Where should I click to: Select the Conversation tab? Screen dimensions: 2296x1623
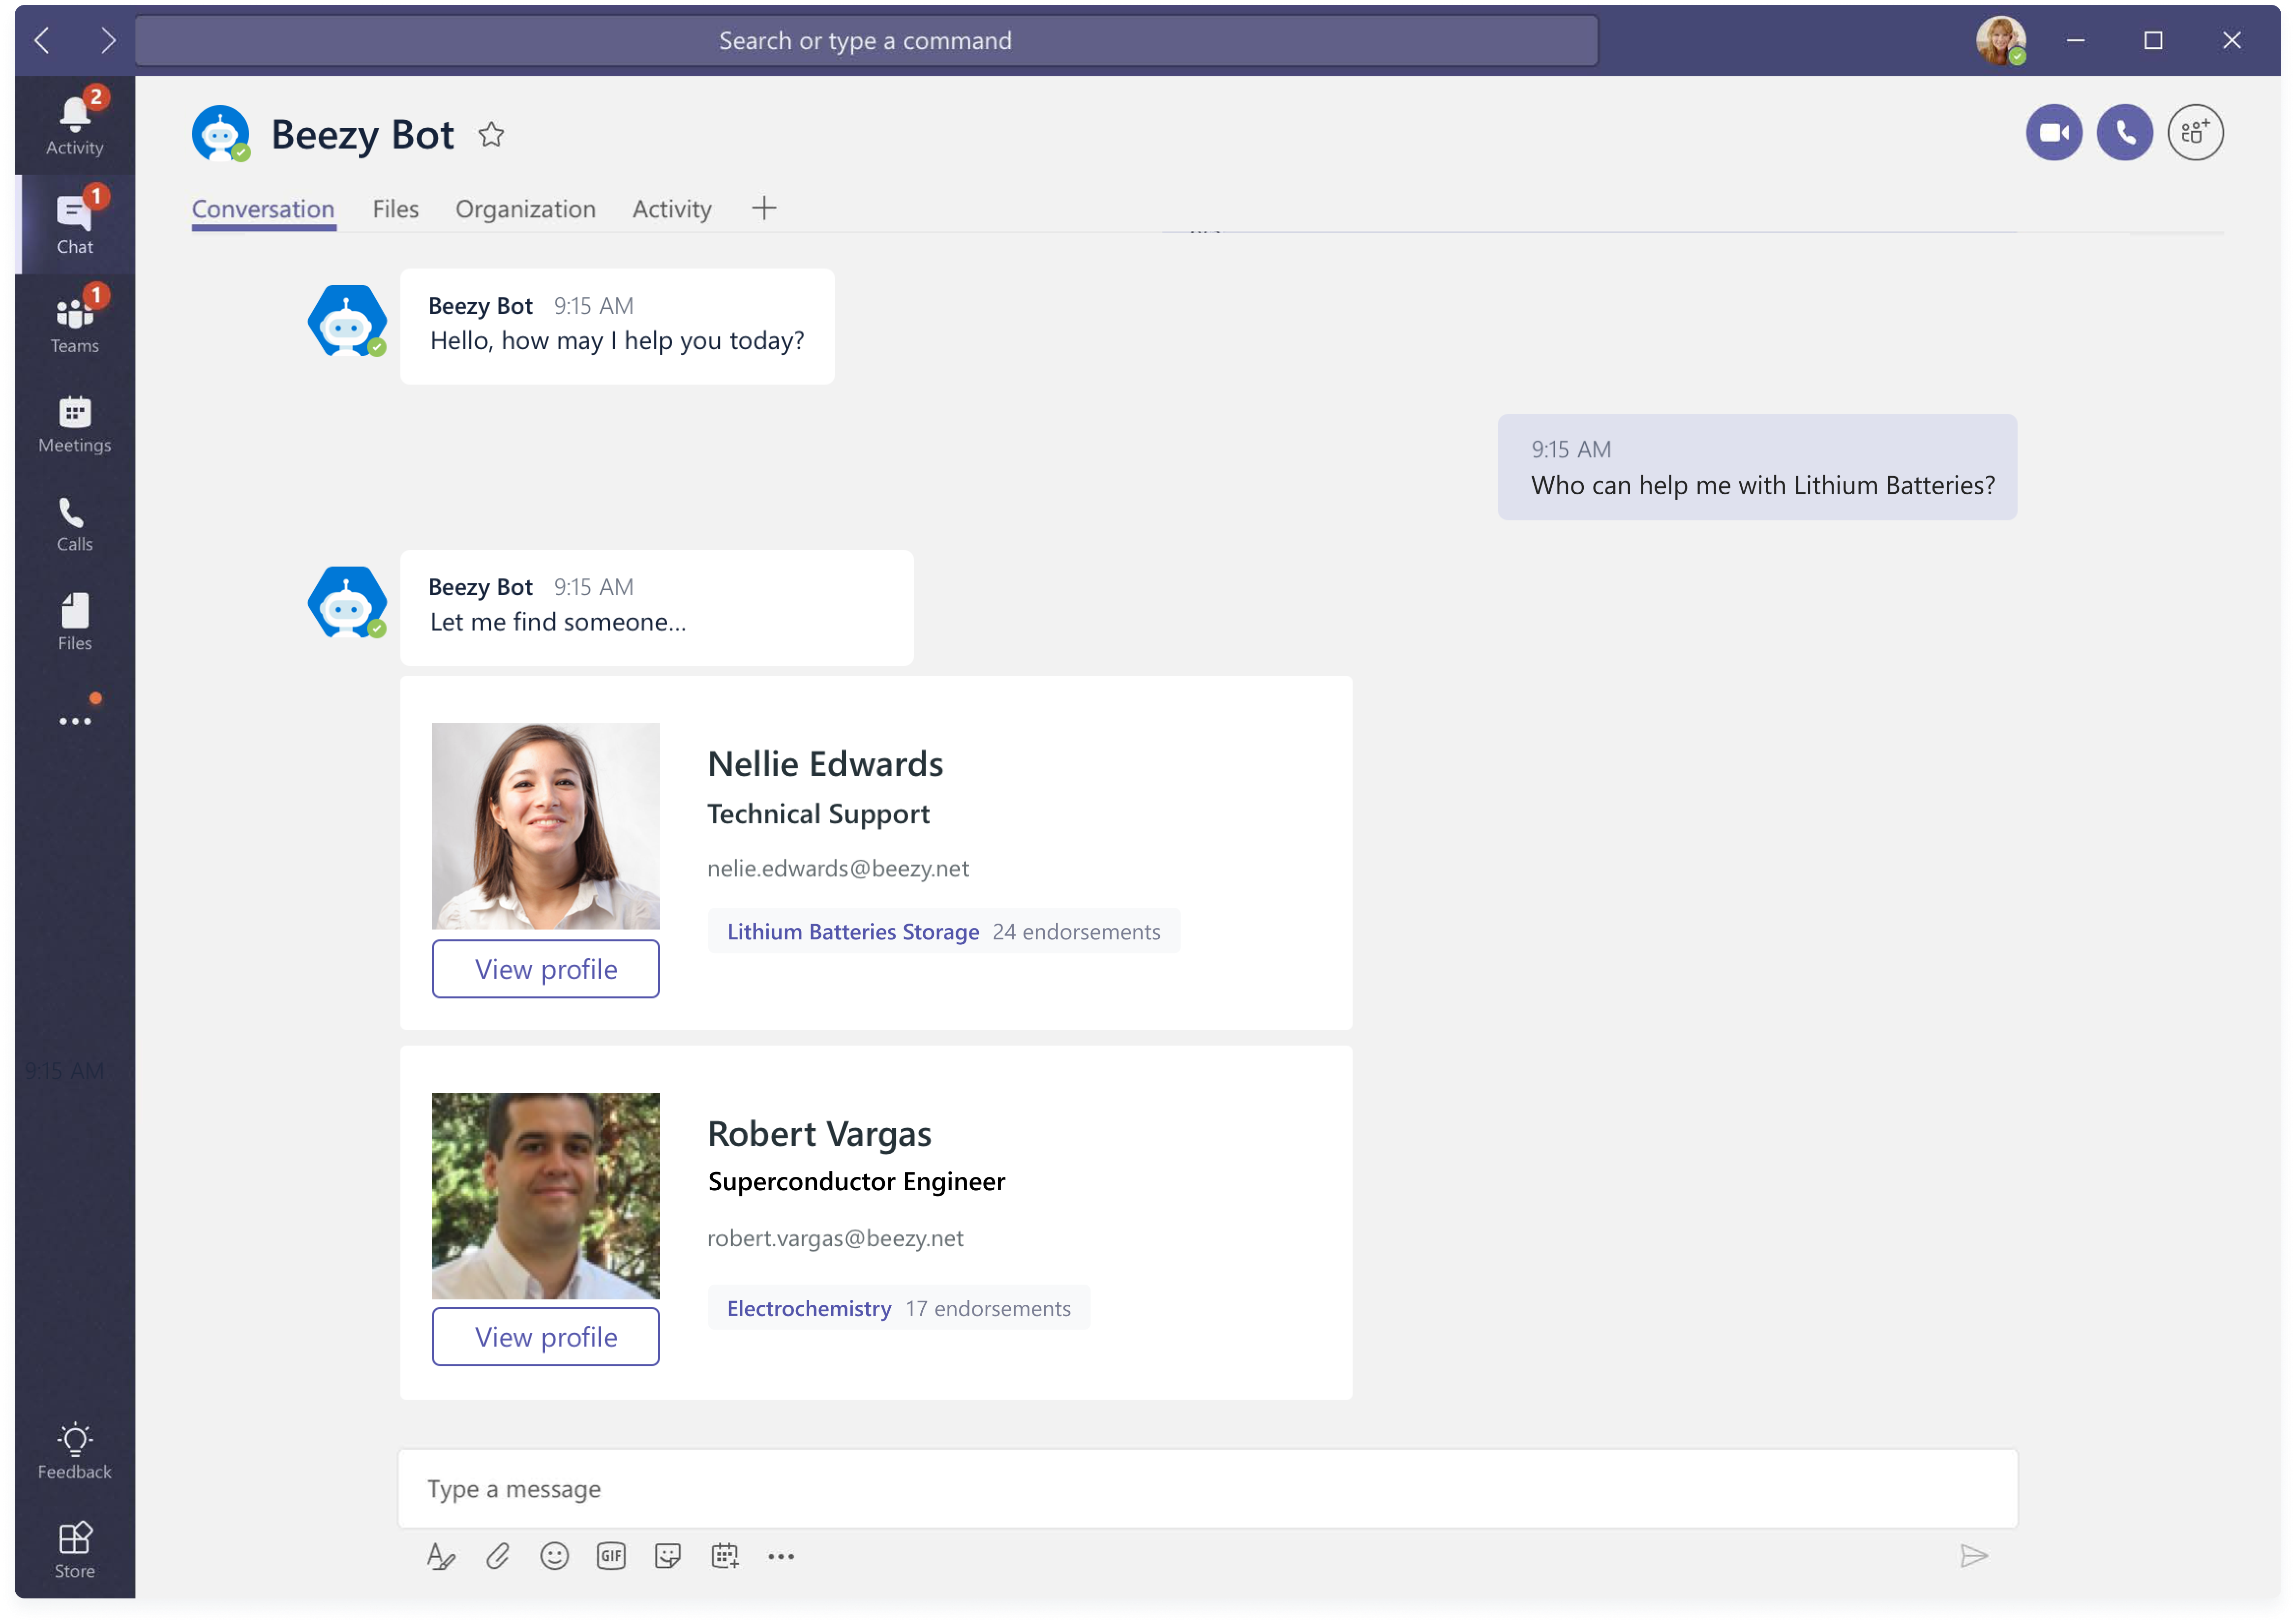tap(263, 209)
